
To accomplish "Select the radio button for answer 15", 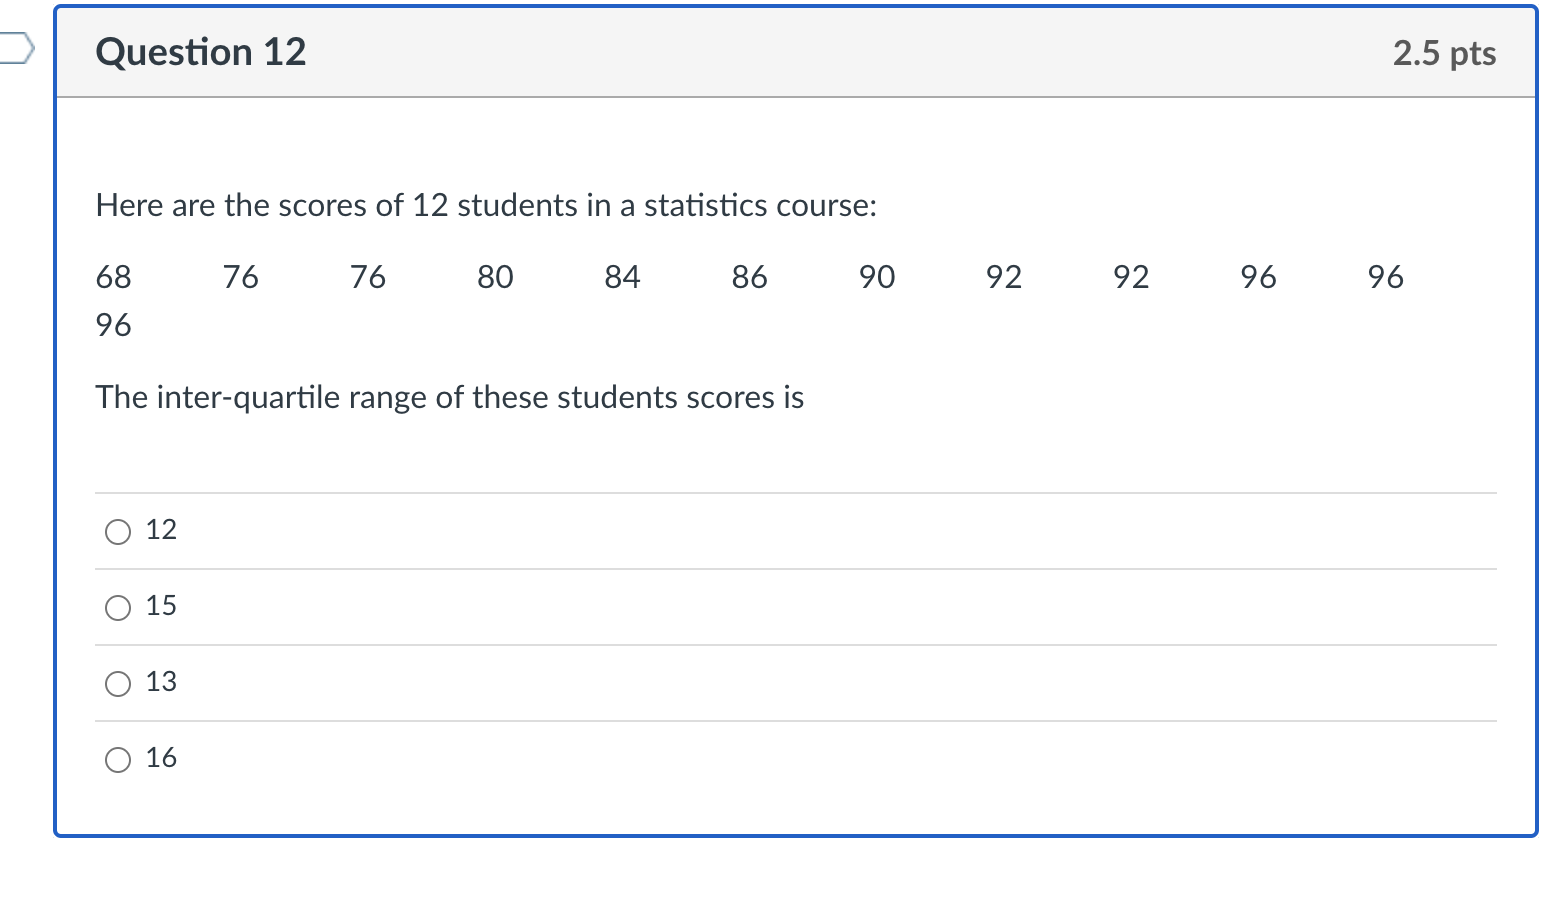I will pos(117,607).
